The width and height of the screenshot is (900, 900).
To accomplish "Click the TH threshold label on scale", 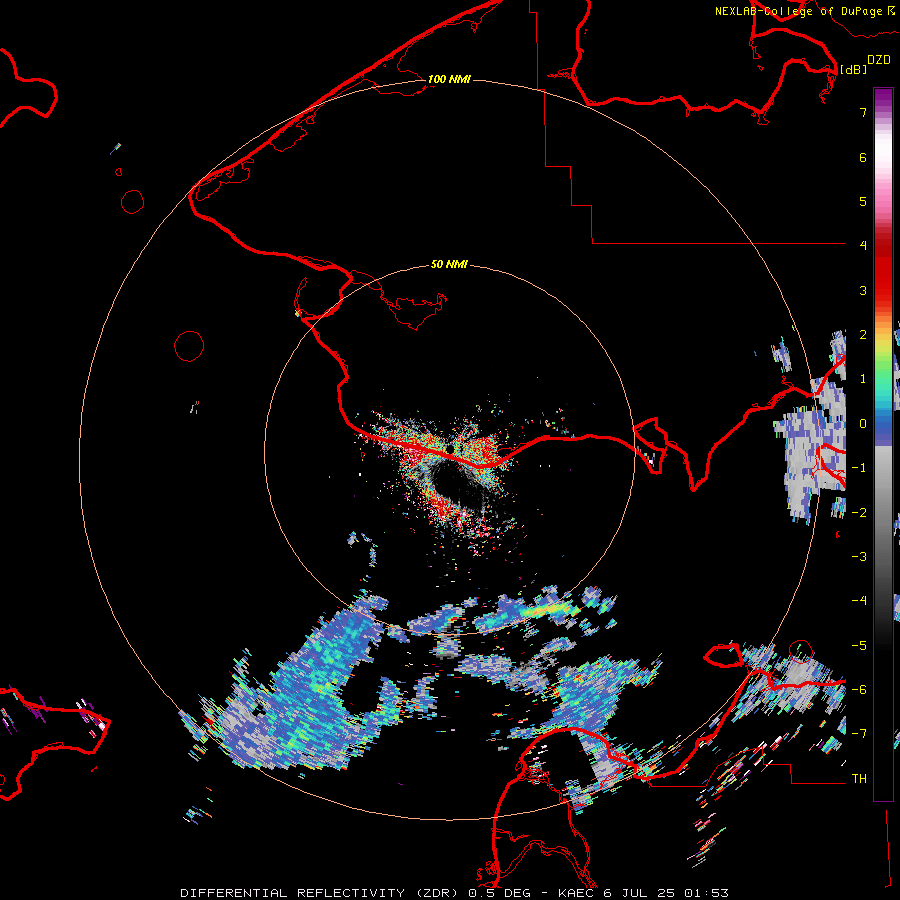I will (x=859, y=778).
